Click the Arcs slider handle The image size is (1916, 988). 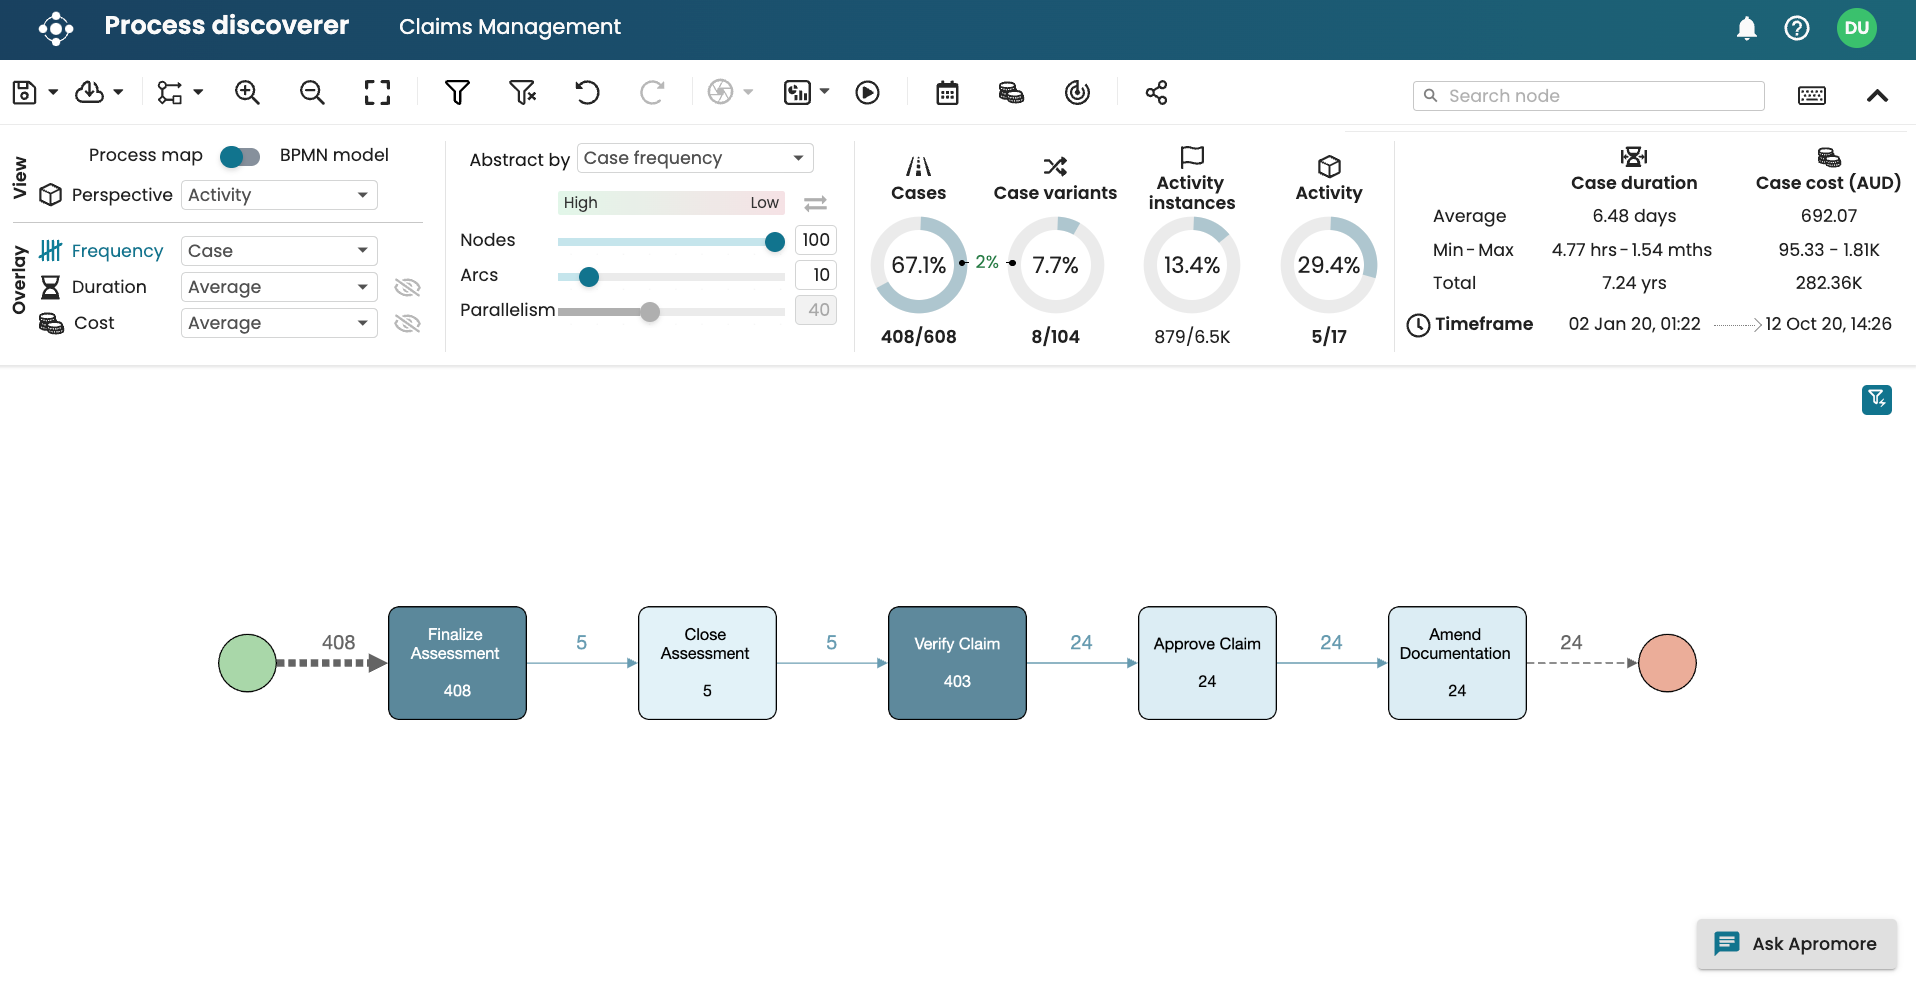(589, 277)
